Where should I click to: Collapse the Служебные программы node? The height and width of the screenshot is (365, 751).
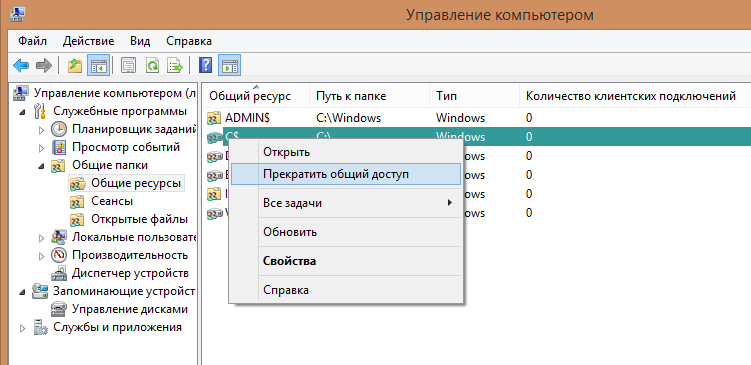coord(23,112)
